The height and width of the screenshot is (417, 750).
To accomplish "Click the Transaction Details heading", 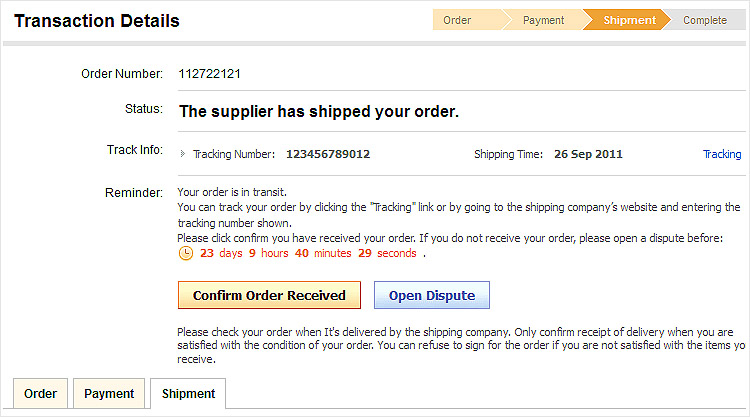I will [97, 20].
